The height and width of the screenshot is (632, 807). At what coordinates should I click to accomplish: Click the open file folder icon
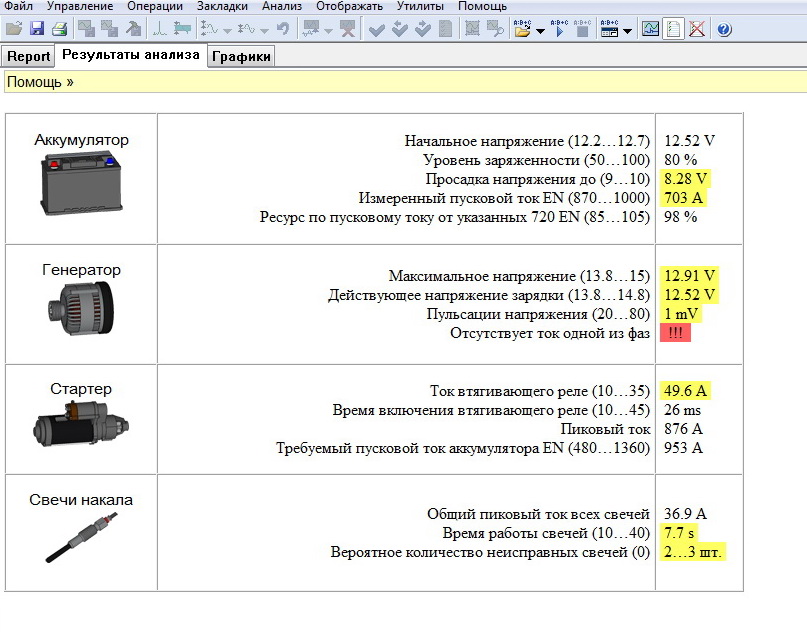(13, 30)
